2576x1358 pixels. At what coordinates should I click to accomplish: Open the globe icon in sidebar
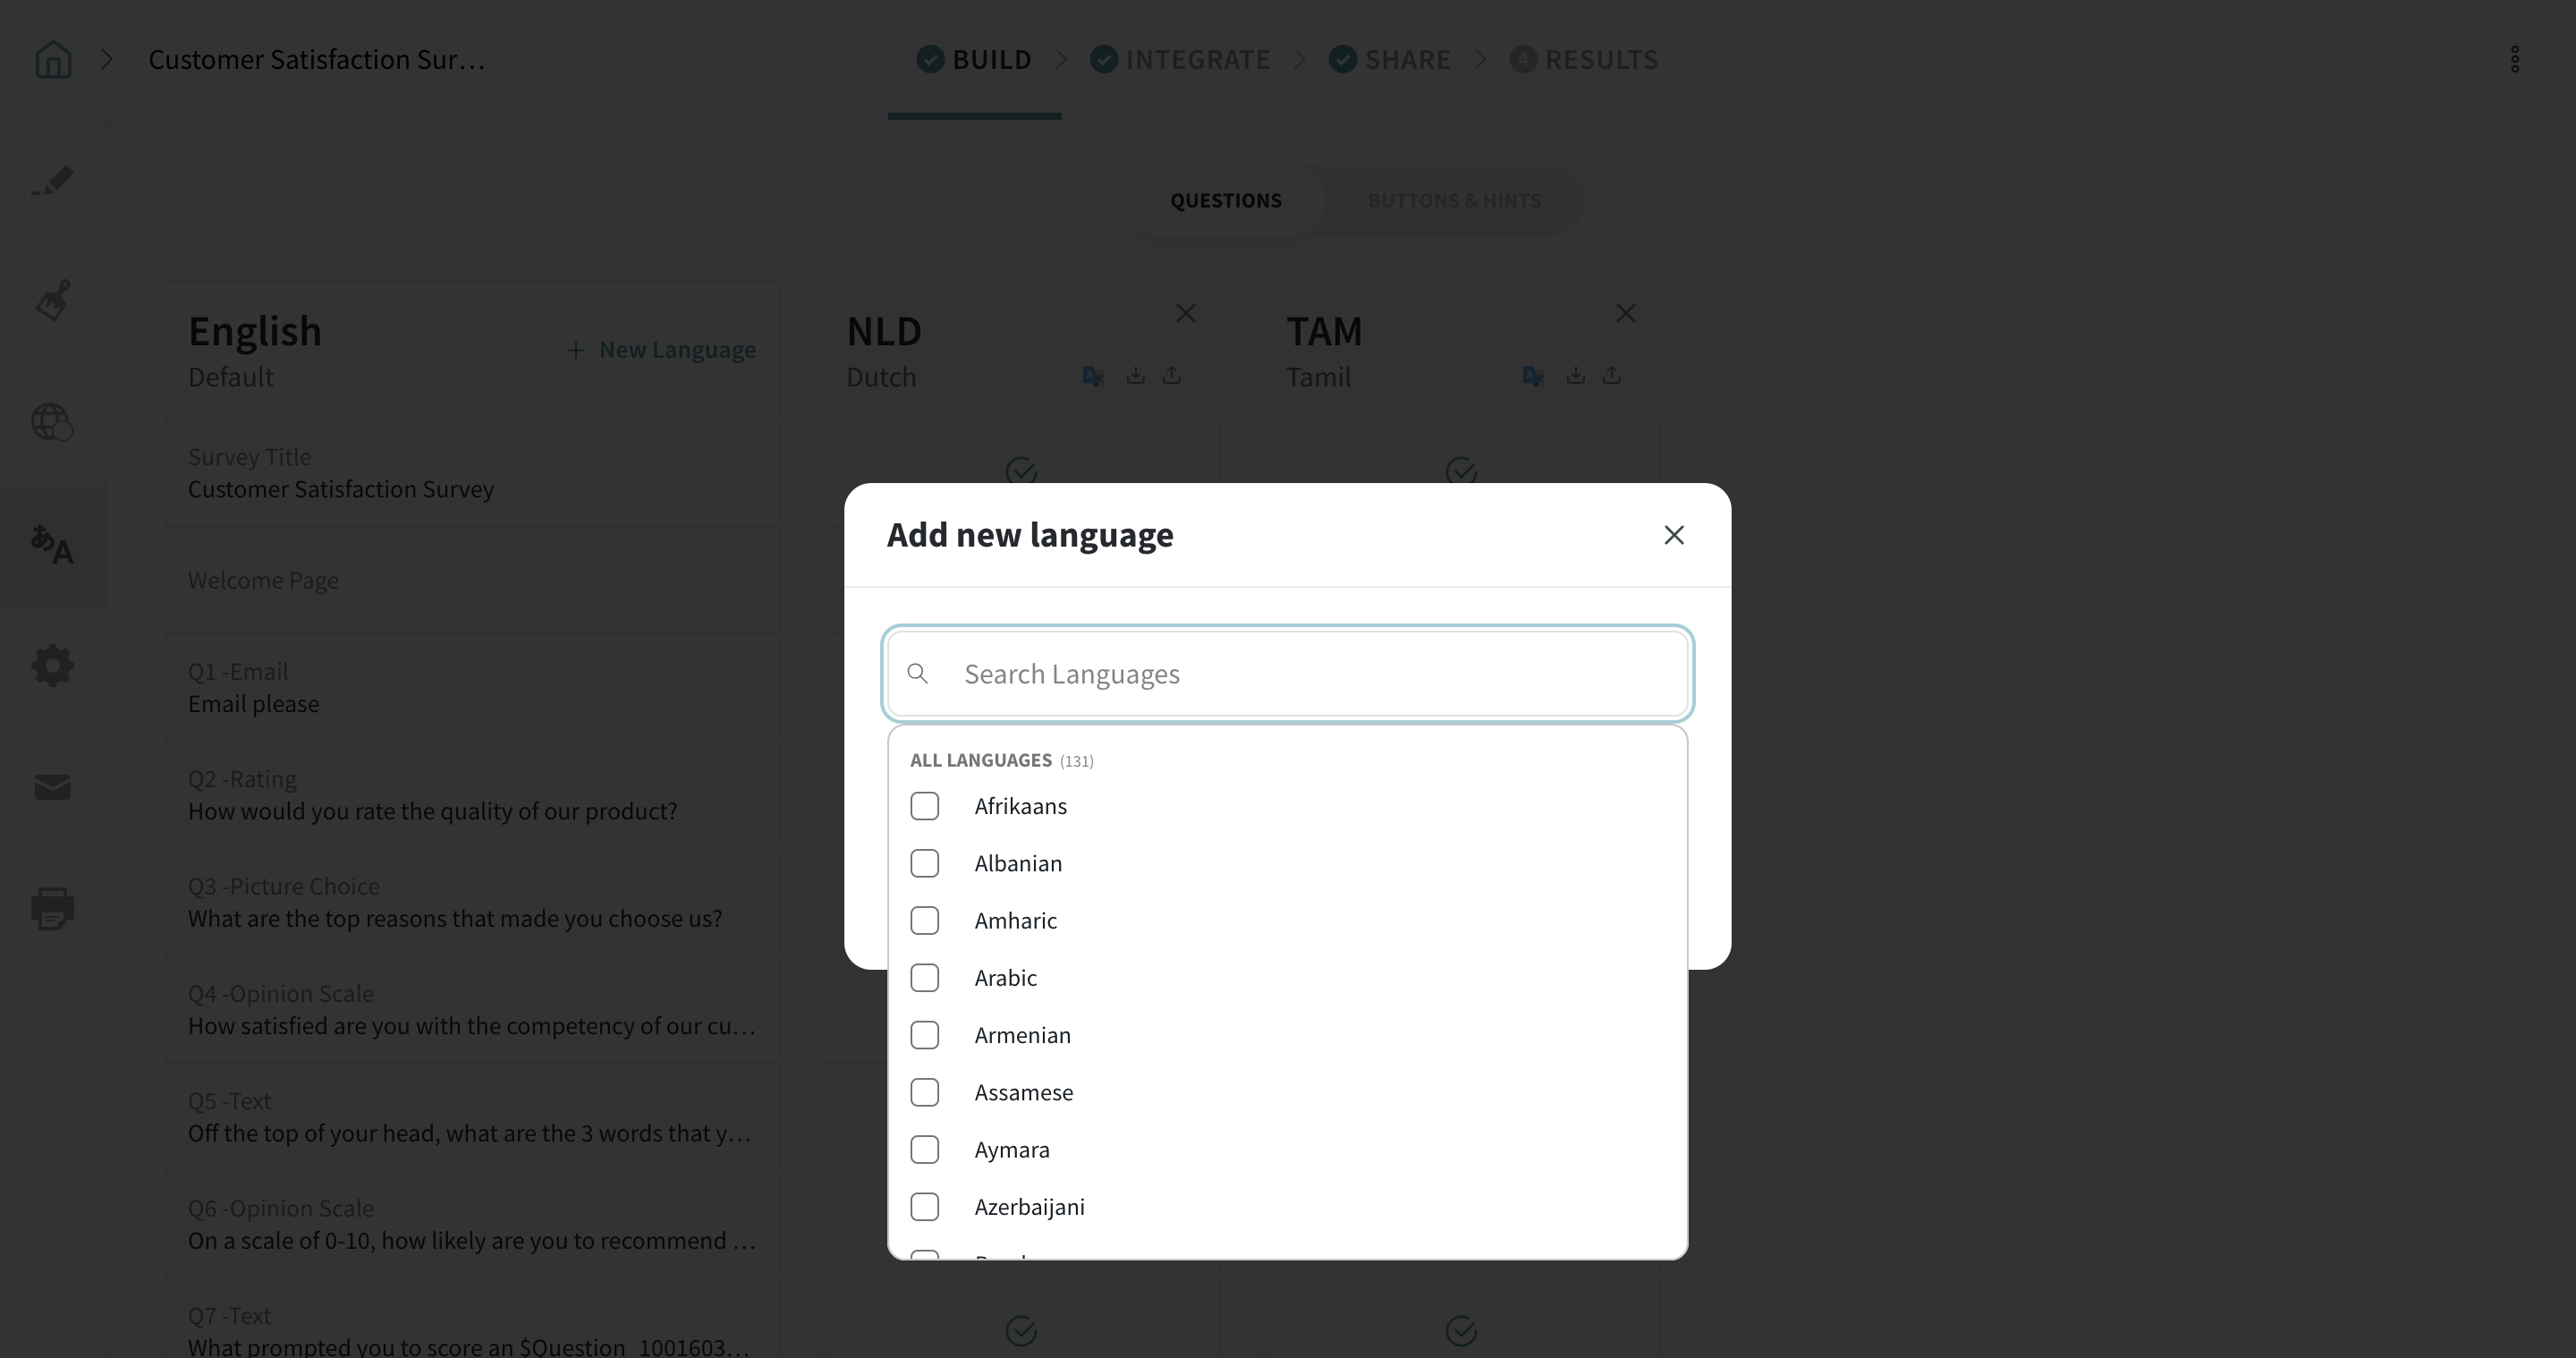(53, 422)
